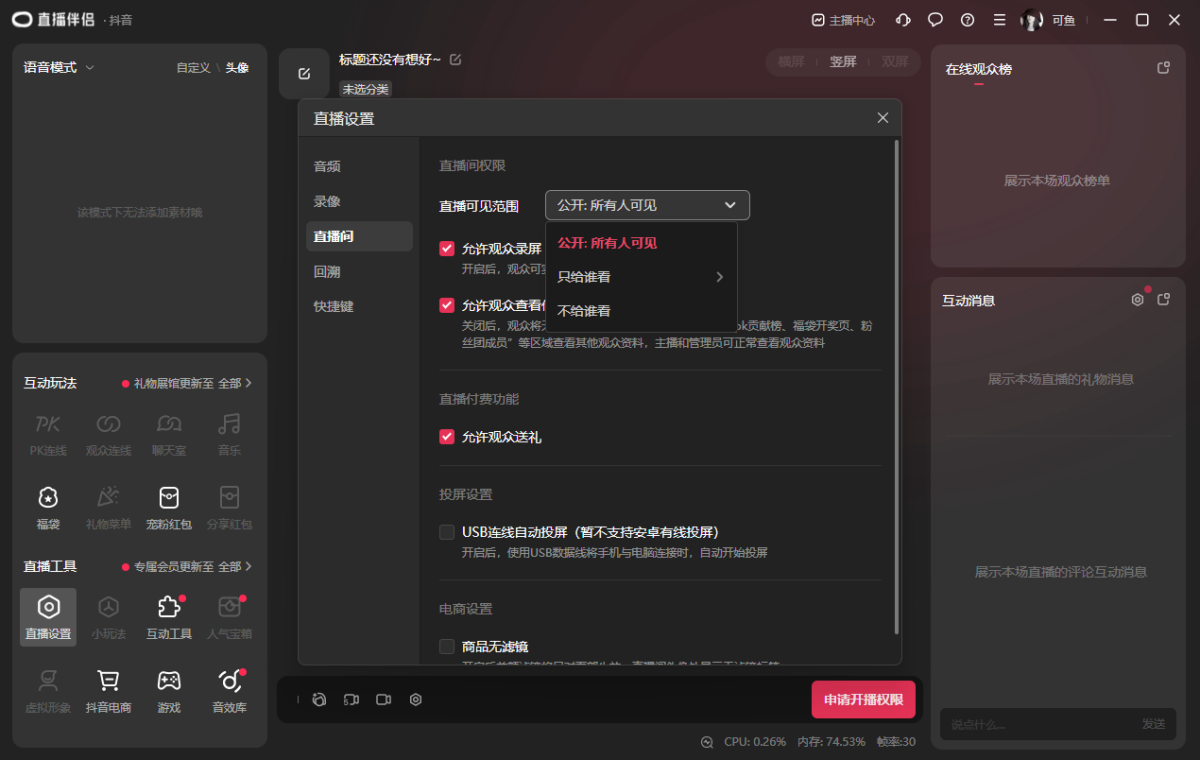
Task: Open the 音效库 sound effects library
Action: 229,690
